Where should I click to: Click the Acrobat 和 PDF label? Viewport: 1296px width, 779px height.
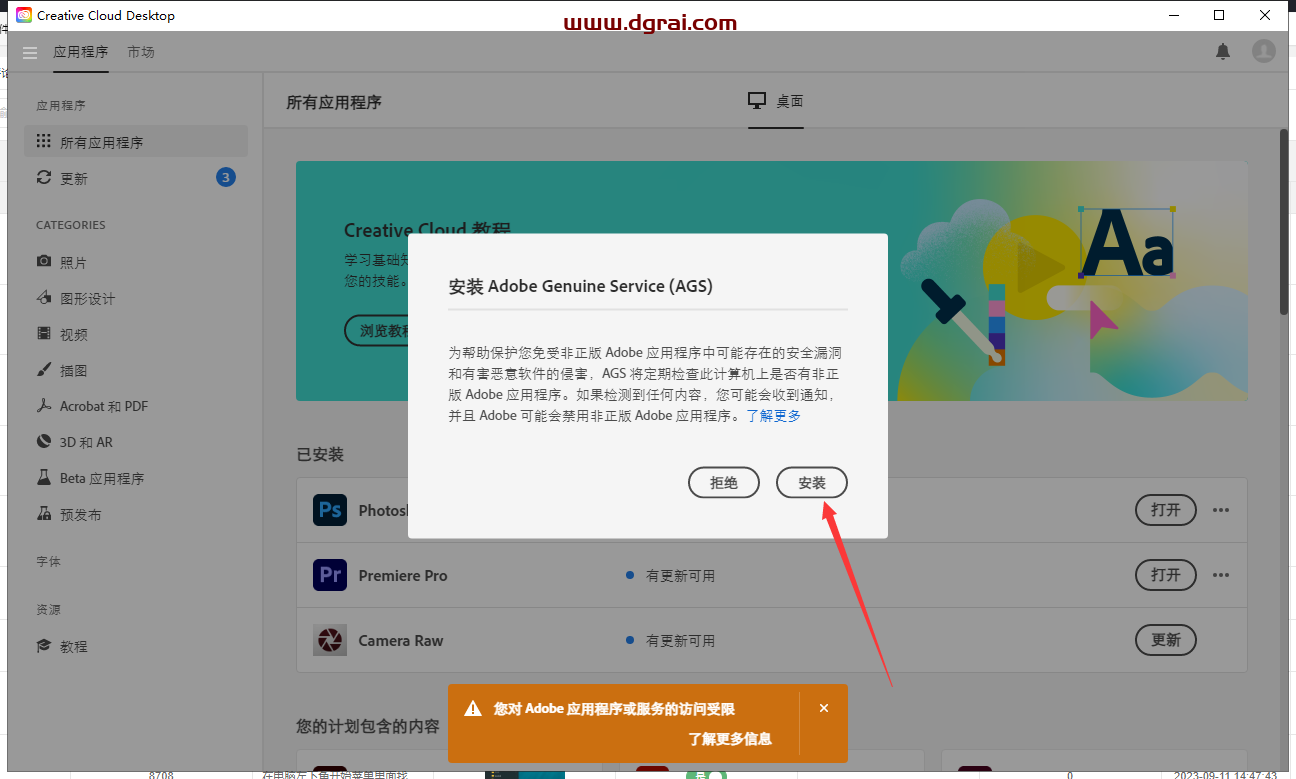click(104, 406)
